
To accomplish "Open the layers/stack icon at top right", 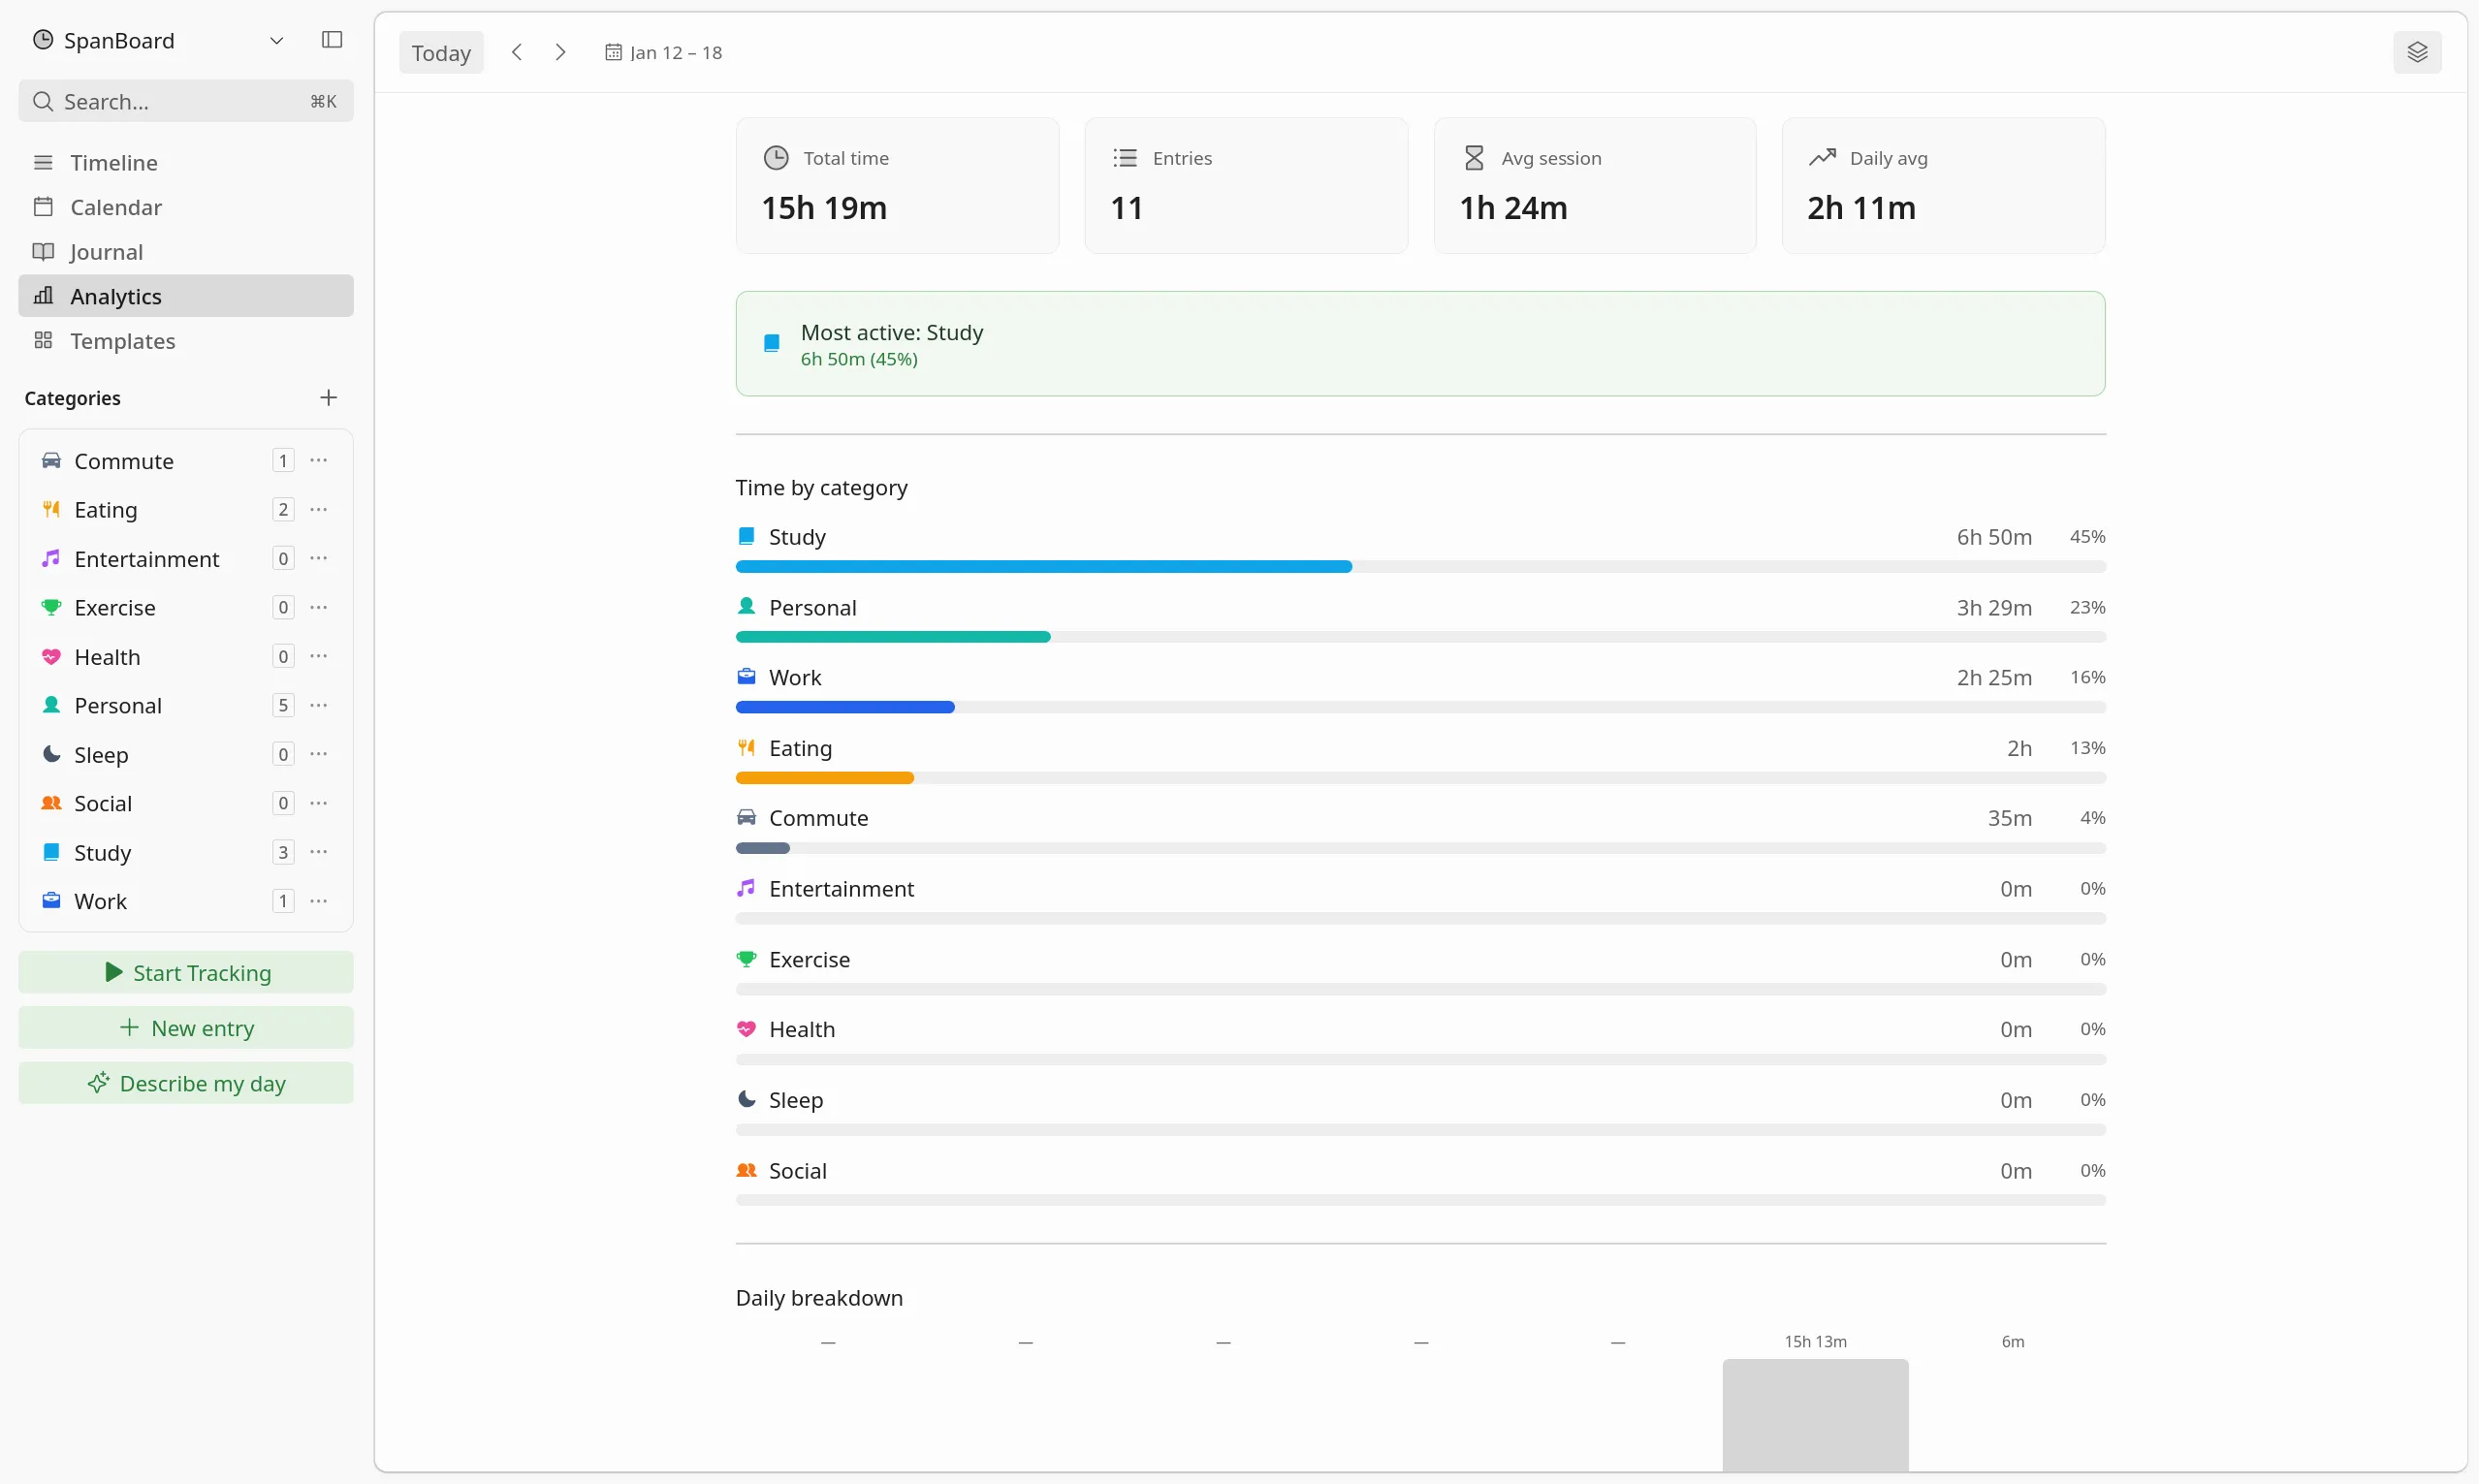I will [2417, 51].
